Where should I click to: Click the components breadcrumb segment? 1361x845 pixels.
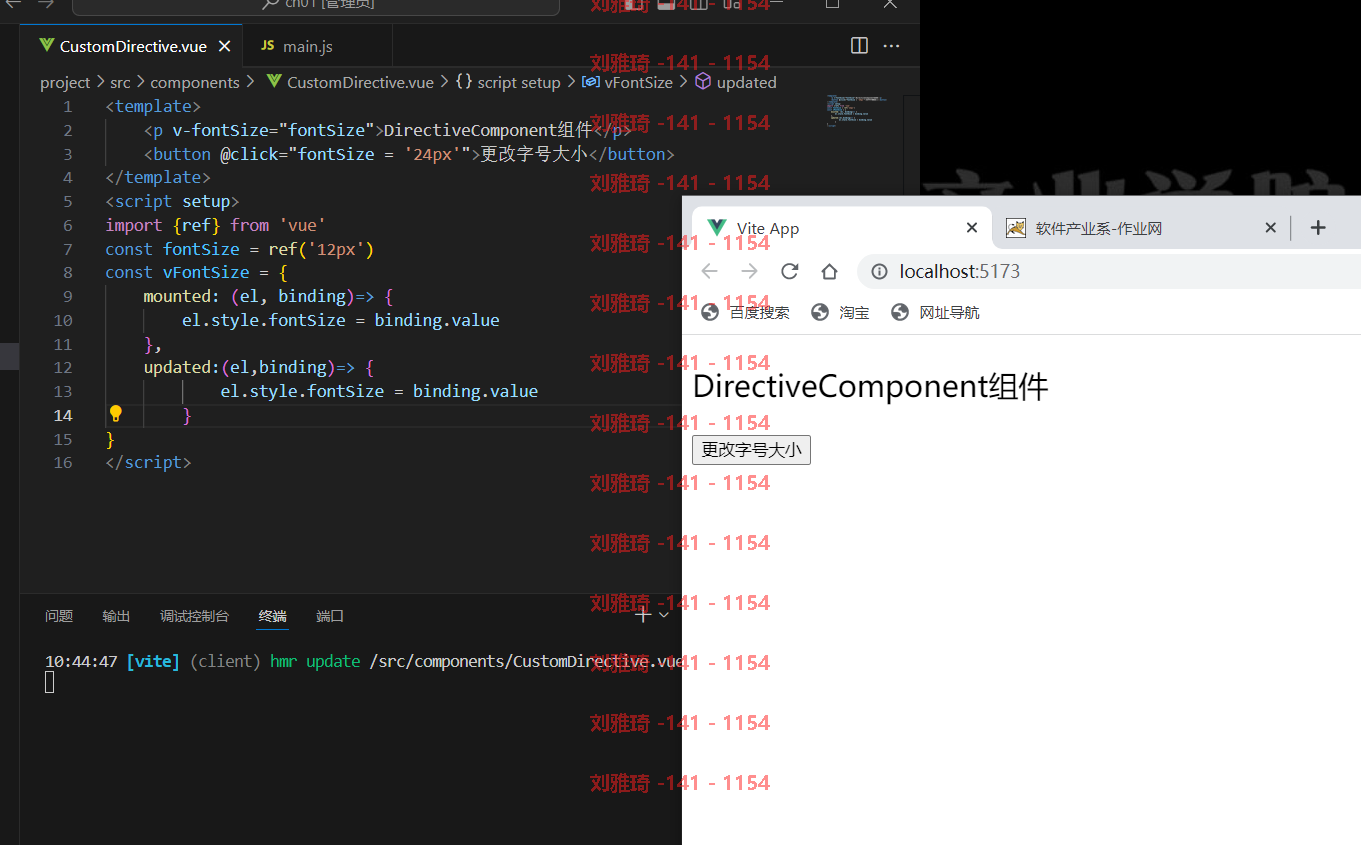195,82
